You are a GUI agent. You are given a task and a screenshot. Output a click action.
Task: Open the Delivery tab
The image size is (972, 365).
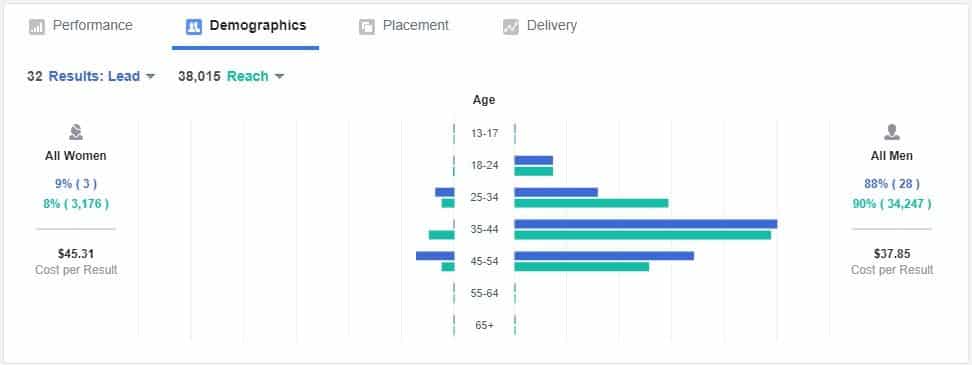tap(540, 26)
